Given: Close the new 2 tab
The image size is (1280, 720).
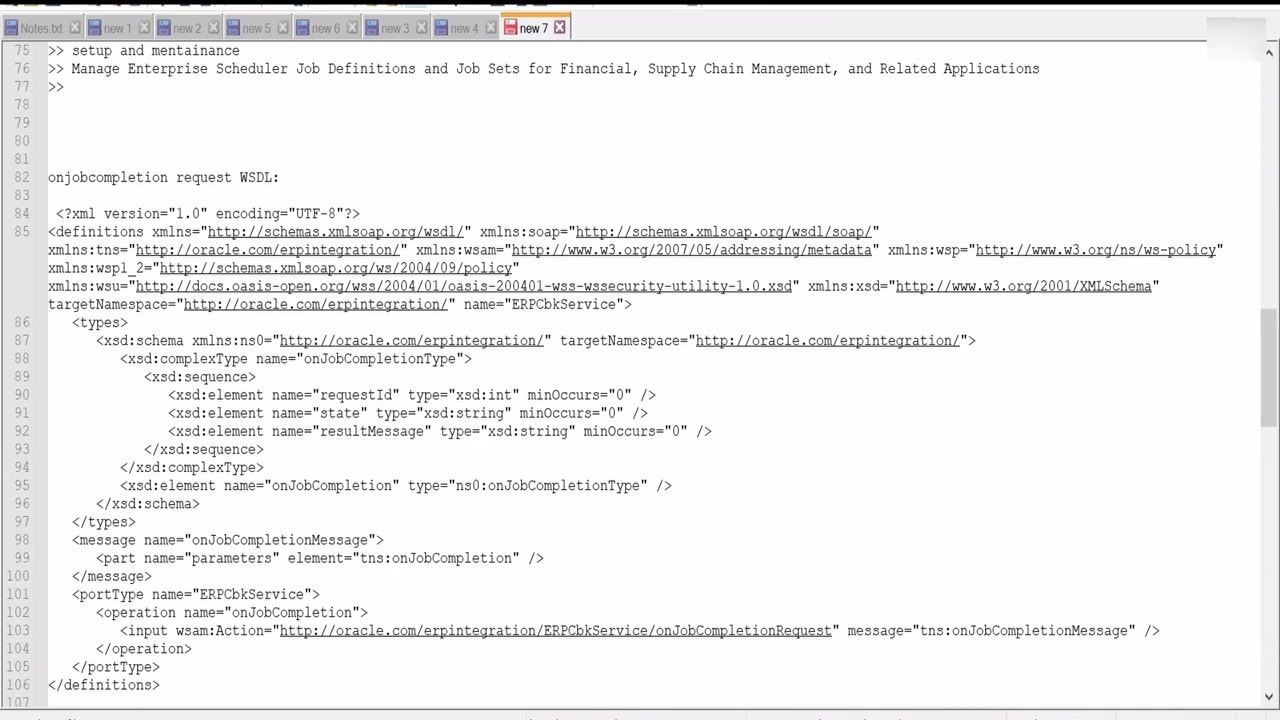Looking at the screenshot, I should point(213,28).
